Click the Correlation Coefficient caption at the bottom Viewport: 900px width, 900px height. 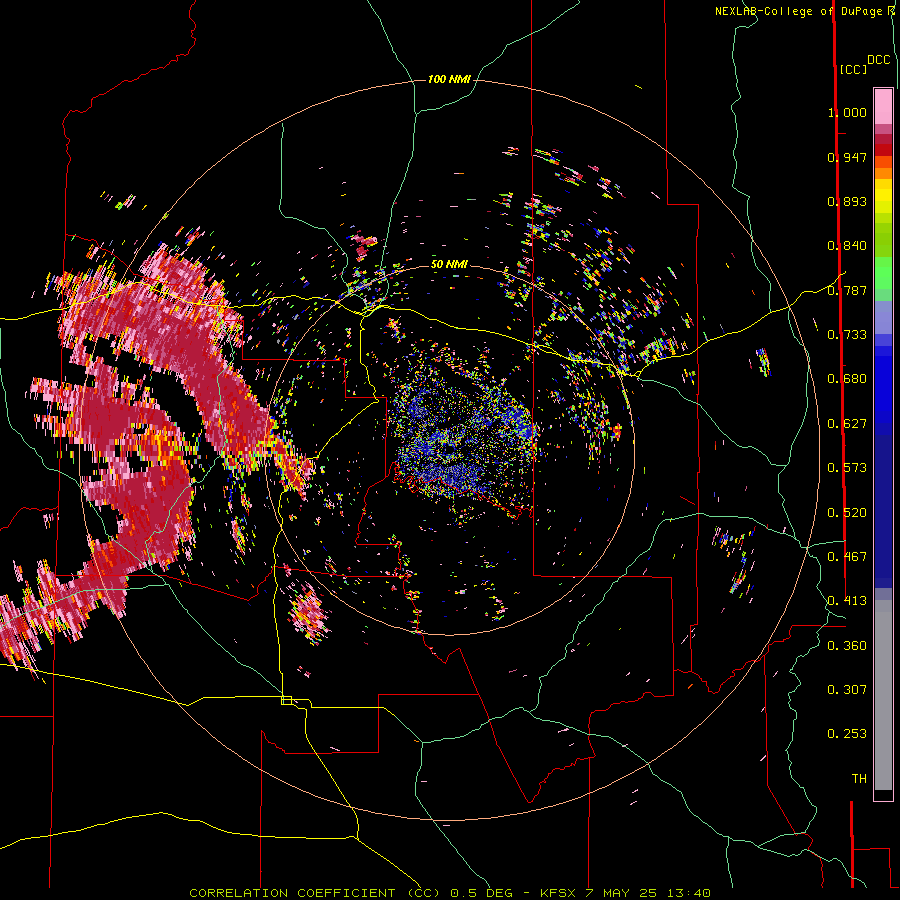click(x=449, y=893)
